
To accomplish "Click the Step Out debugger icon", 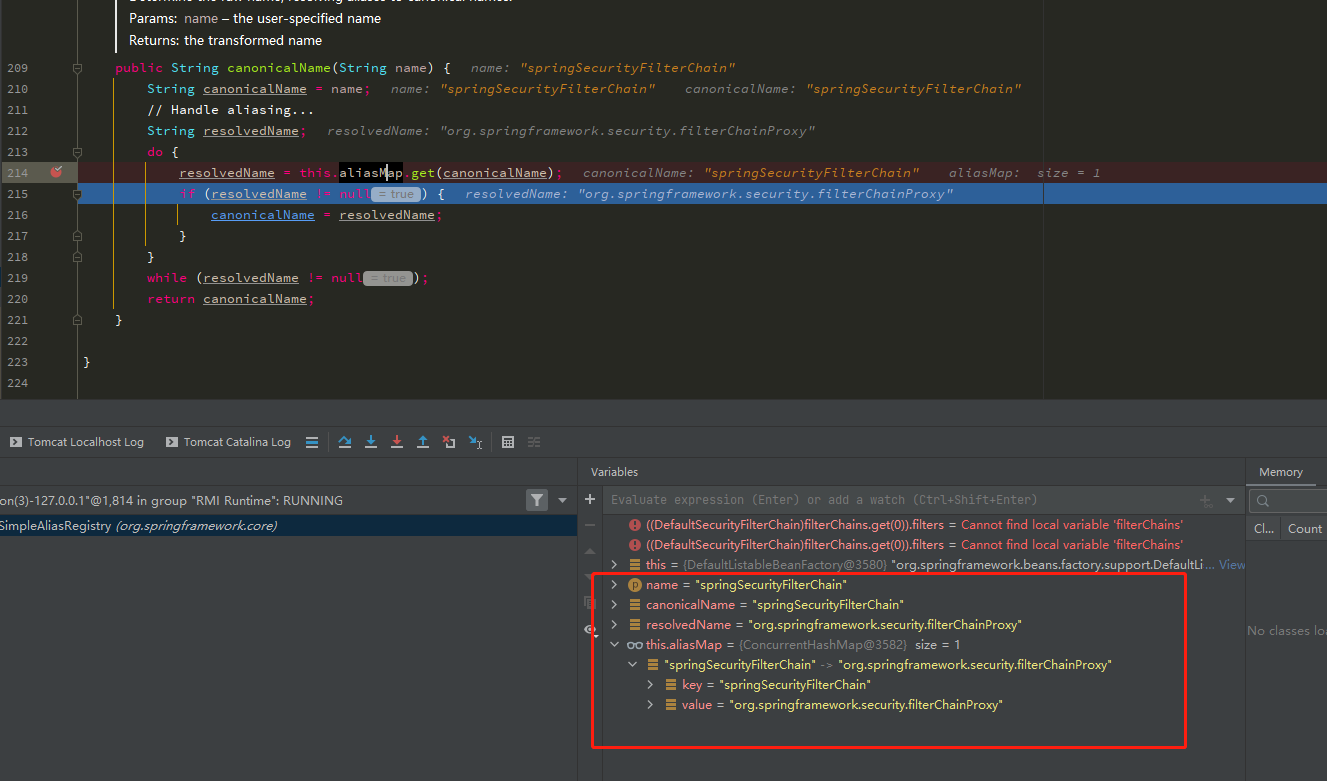I will (423, 442).
